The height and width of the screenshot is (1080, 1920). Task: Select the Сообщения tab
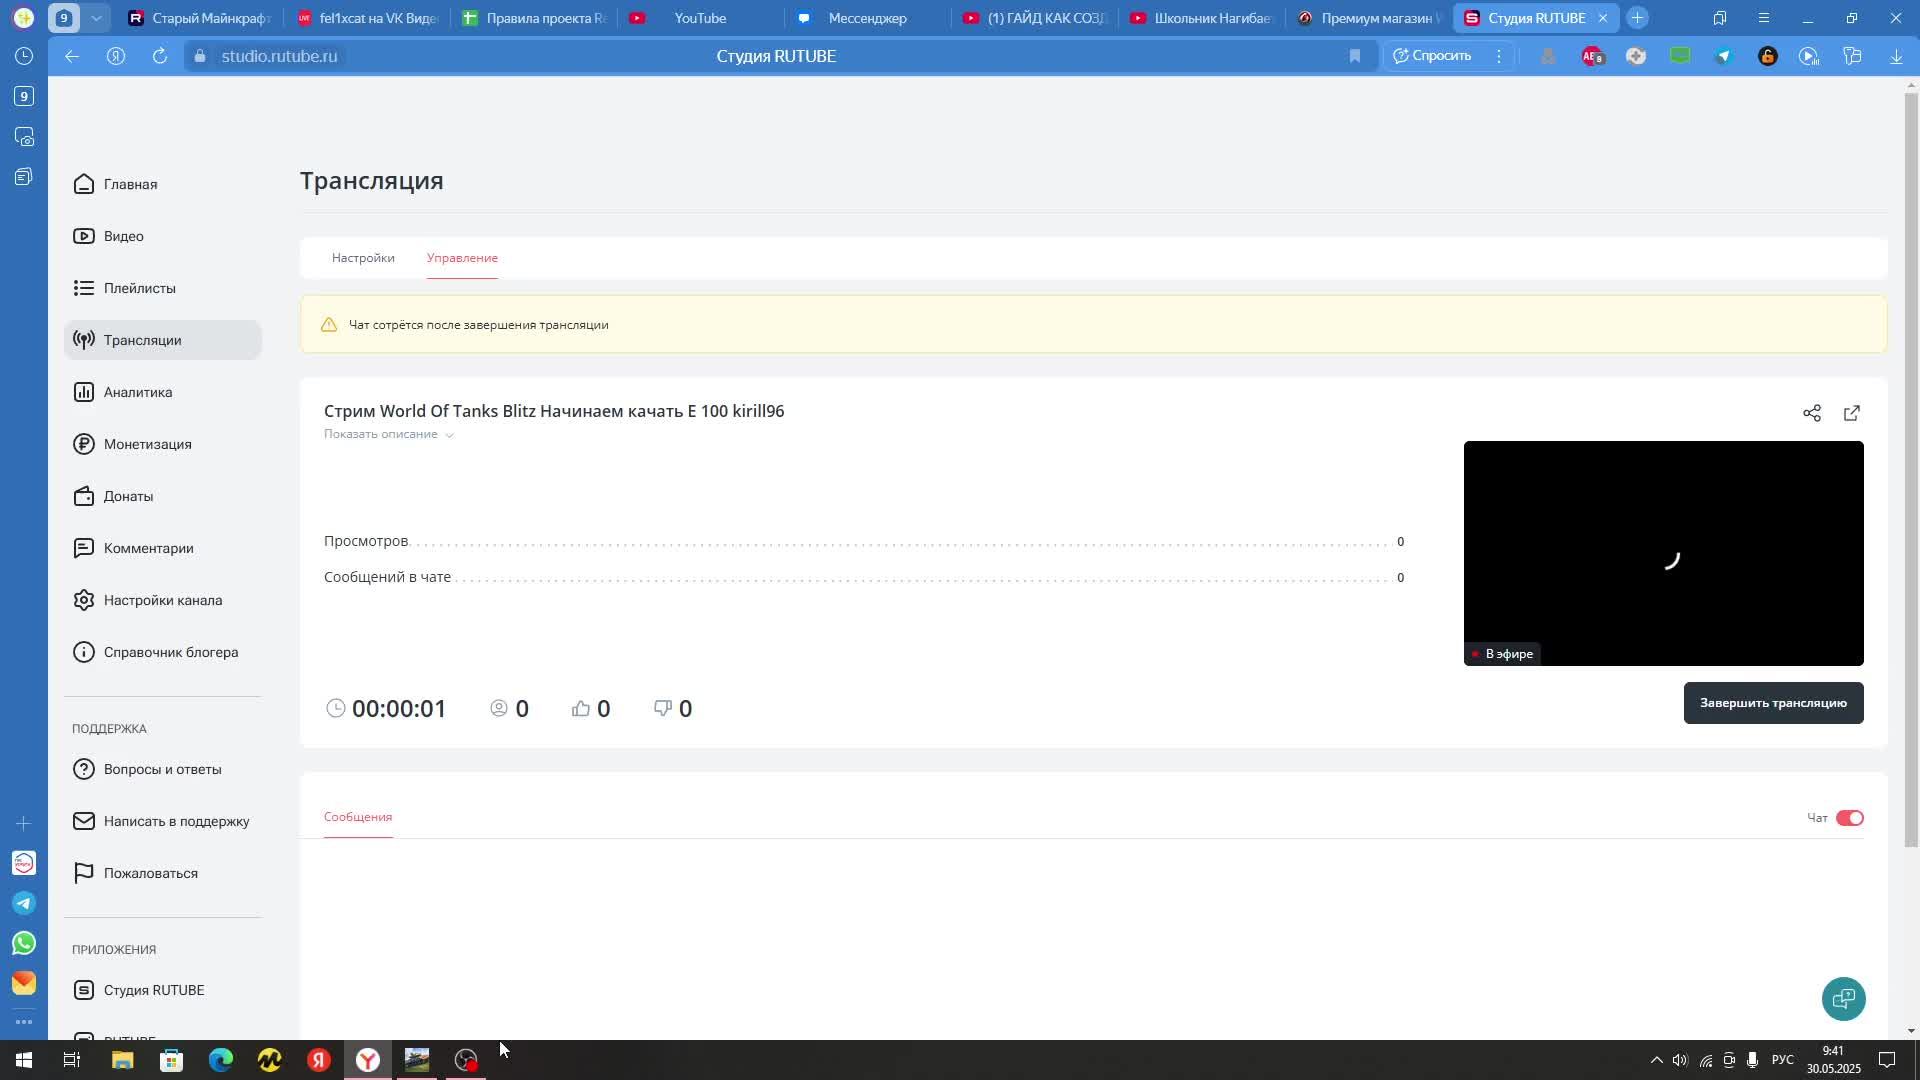tap(358, 817)
